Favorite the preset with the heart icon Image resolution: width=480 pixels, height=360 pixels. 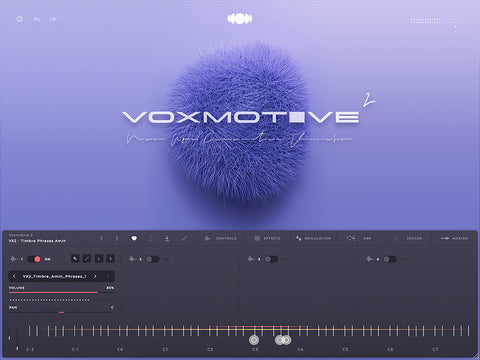(x=134, y=238)
